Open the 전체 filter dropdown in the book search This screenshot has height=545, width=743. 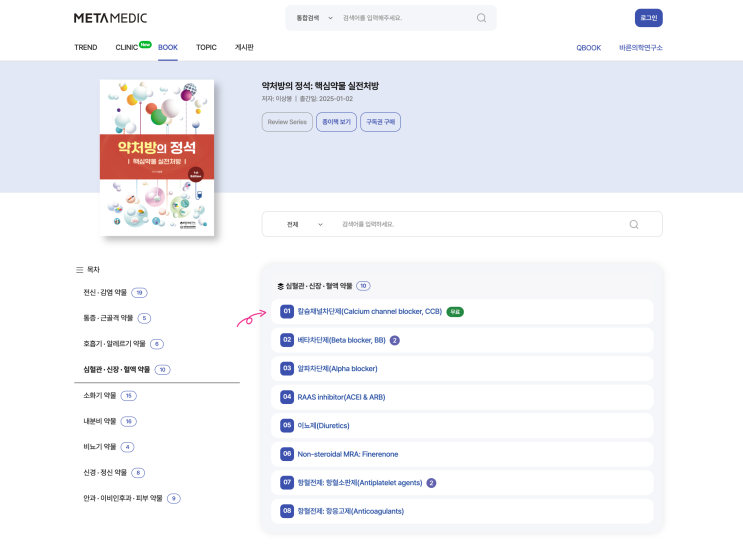pyautogui.click(x=304, y=224)
